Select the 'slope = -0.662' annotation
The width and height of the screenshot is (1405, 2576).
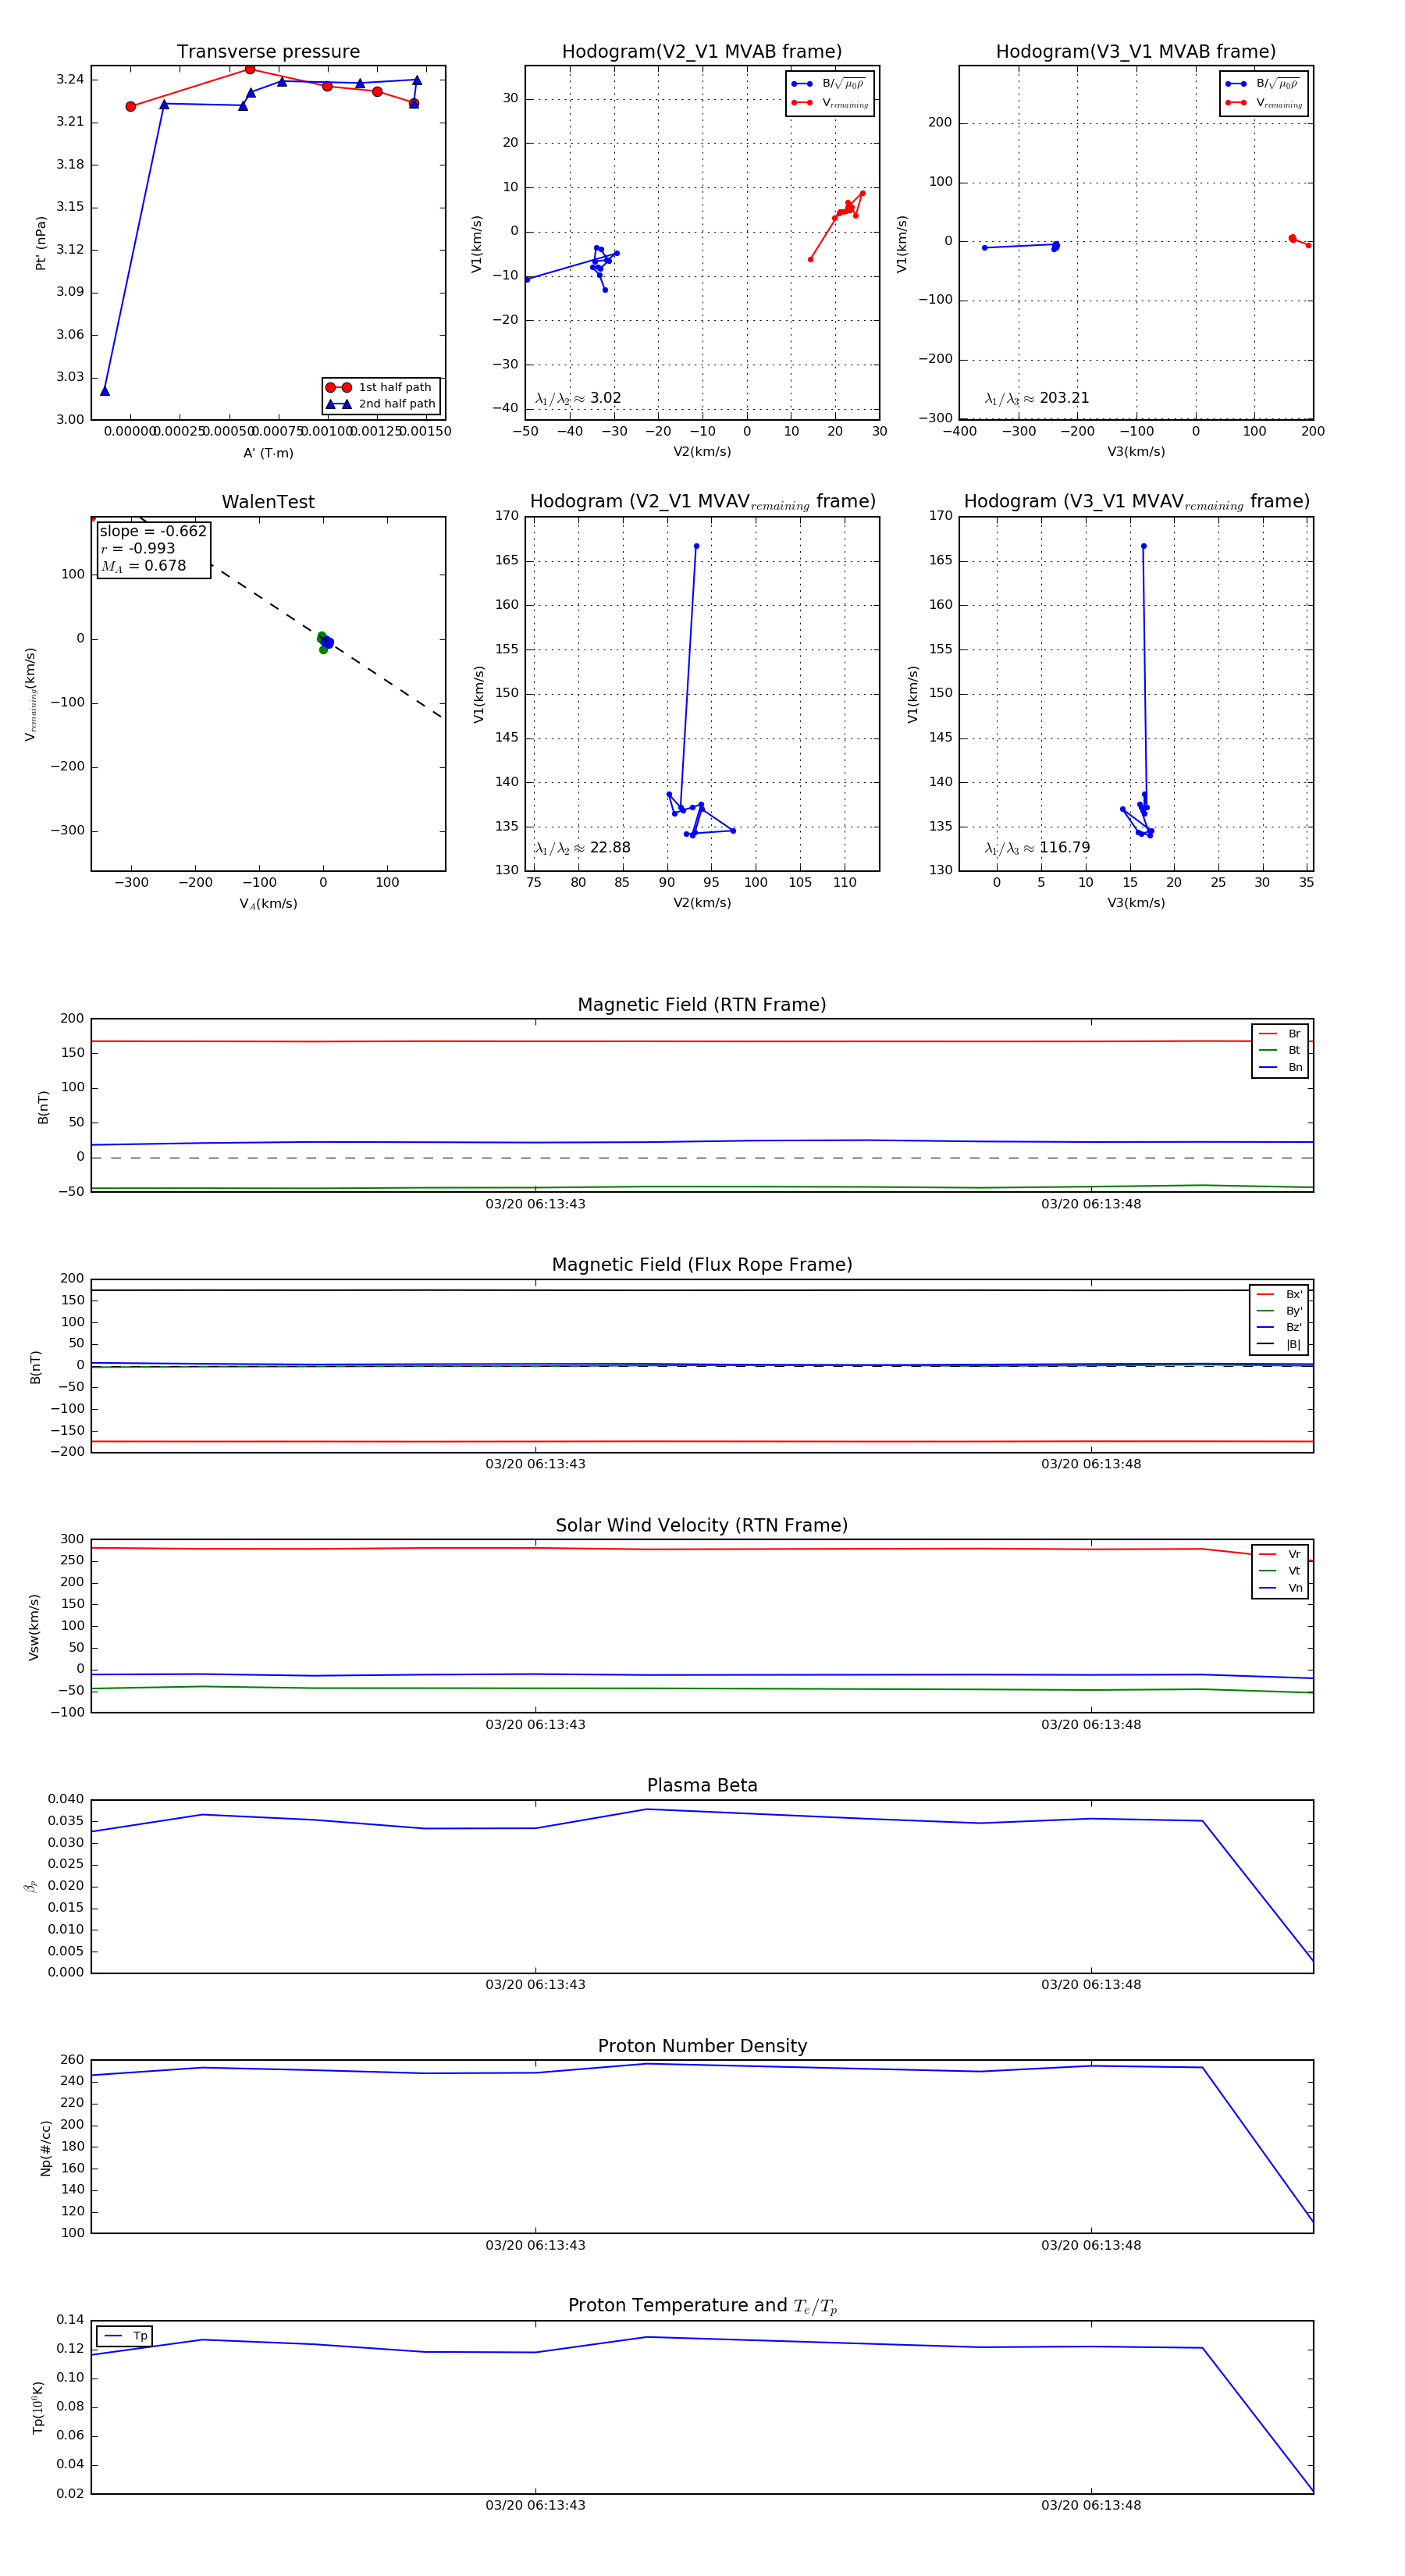click(153, 531)
